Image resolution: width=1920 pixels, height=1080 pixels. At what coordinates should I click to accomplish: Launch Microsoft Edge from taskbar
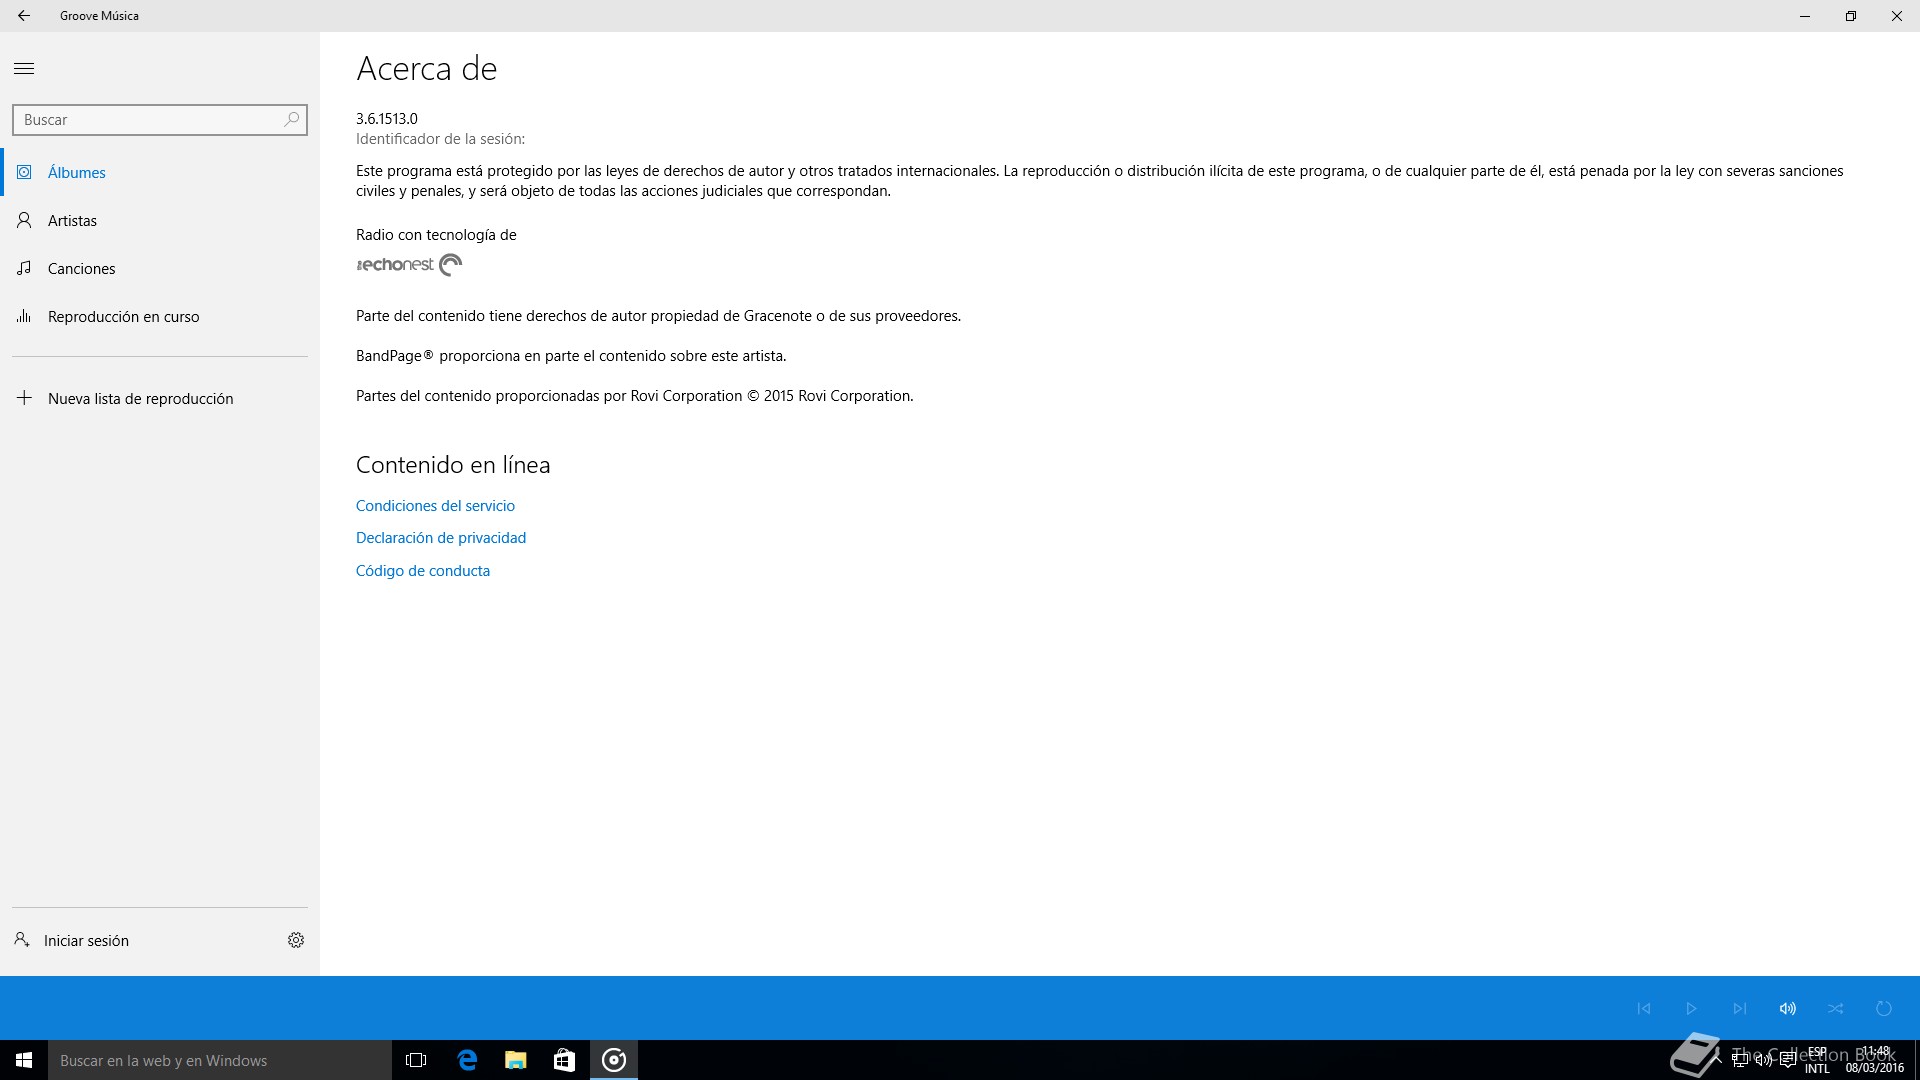[x=467, y=1060]
